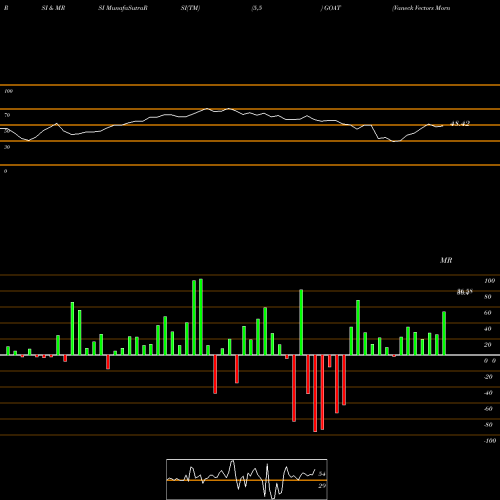
Task: Click the 40 label on the MR axis
Action: coord(488,329)
